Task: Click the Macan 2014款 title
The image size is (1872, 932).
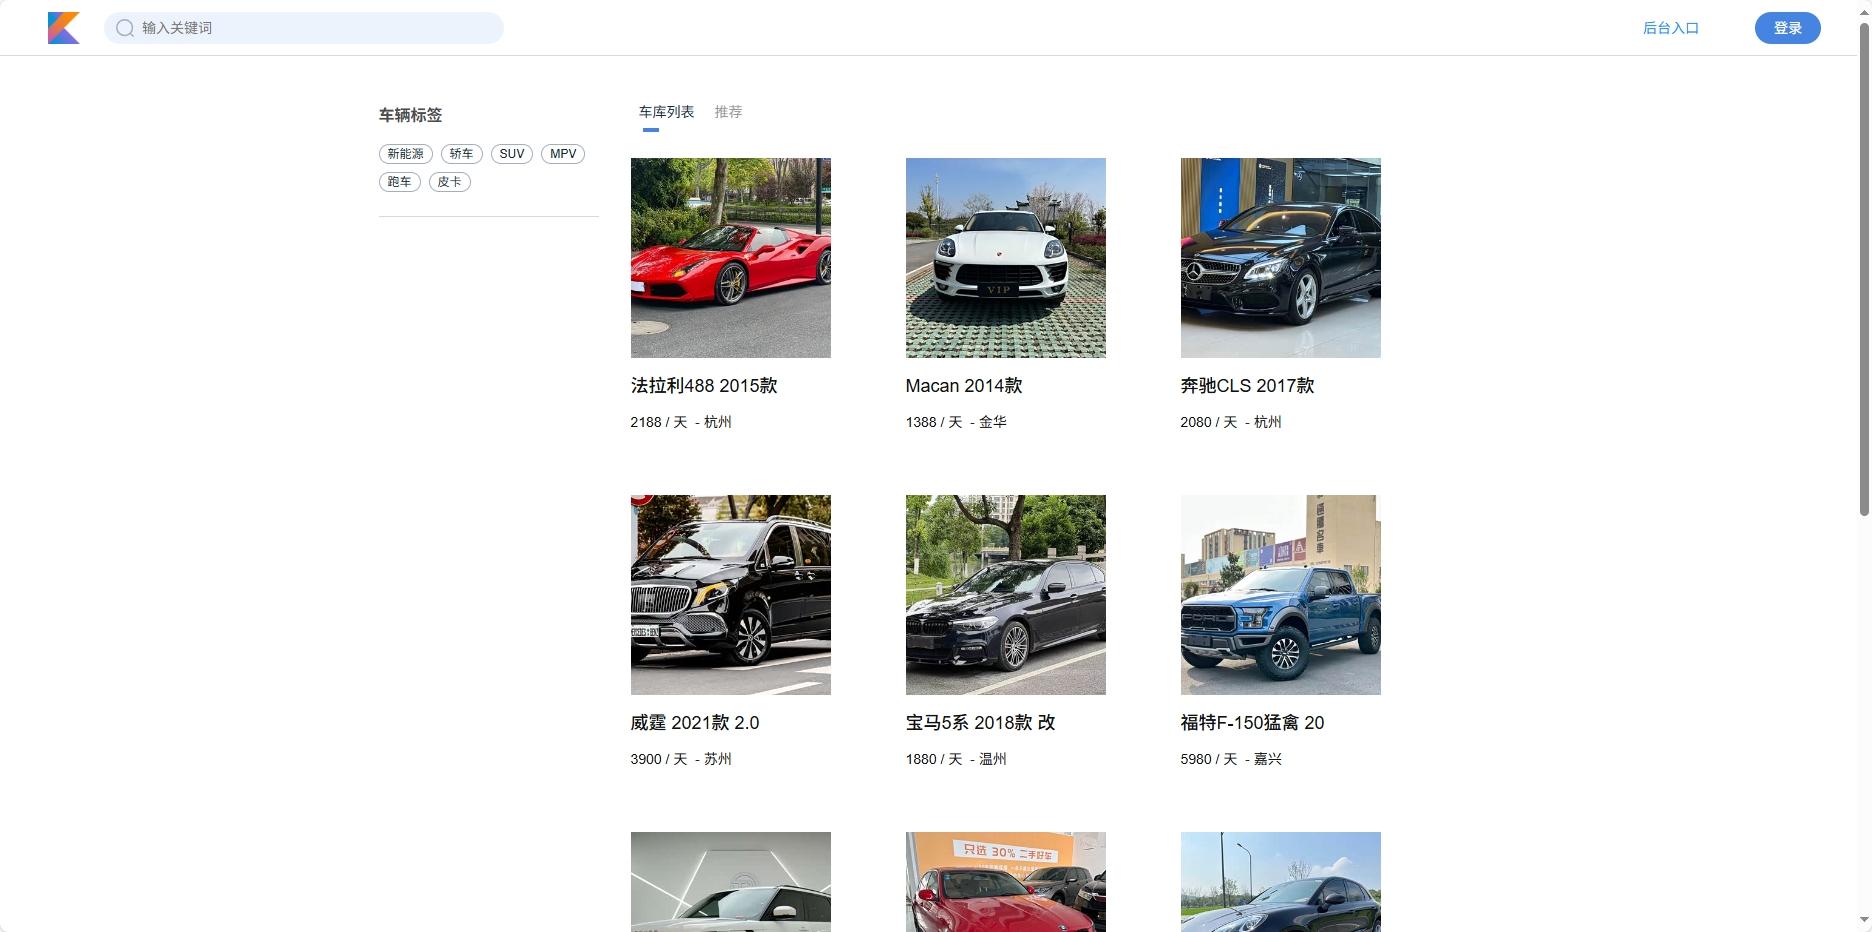Action: tap(964, 386)
